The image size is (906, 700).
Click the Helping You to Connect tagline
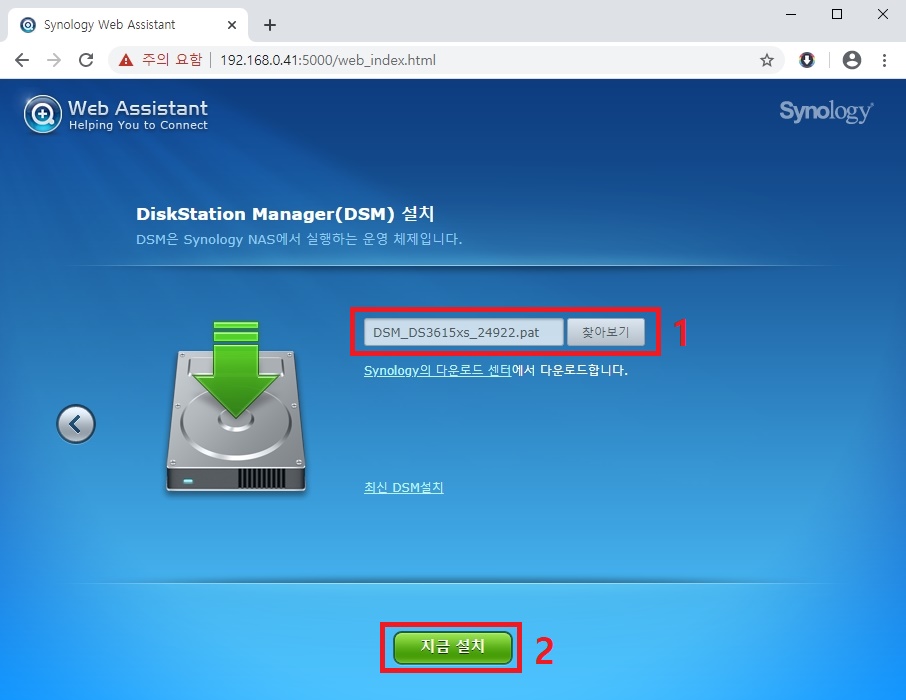(138, 125)
